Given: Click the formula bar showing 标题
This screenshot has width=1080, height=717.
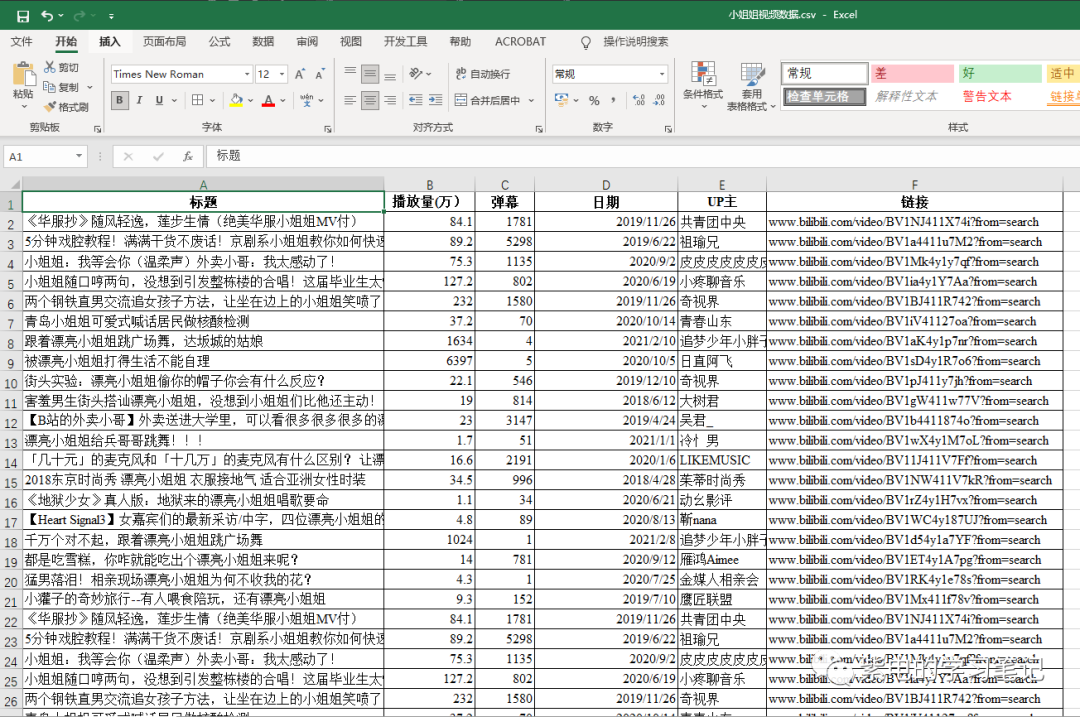Looking at the screenshot, I should coord(641,156).
